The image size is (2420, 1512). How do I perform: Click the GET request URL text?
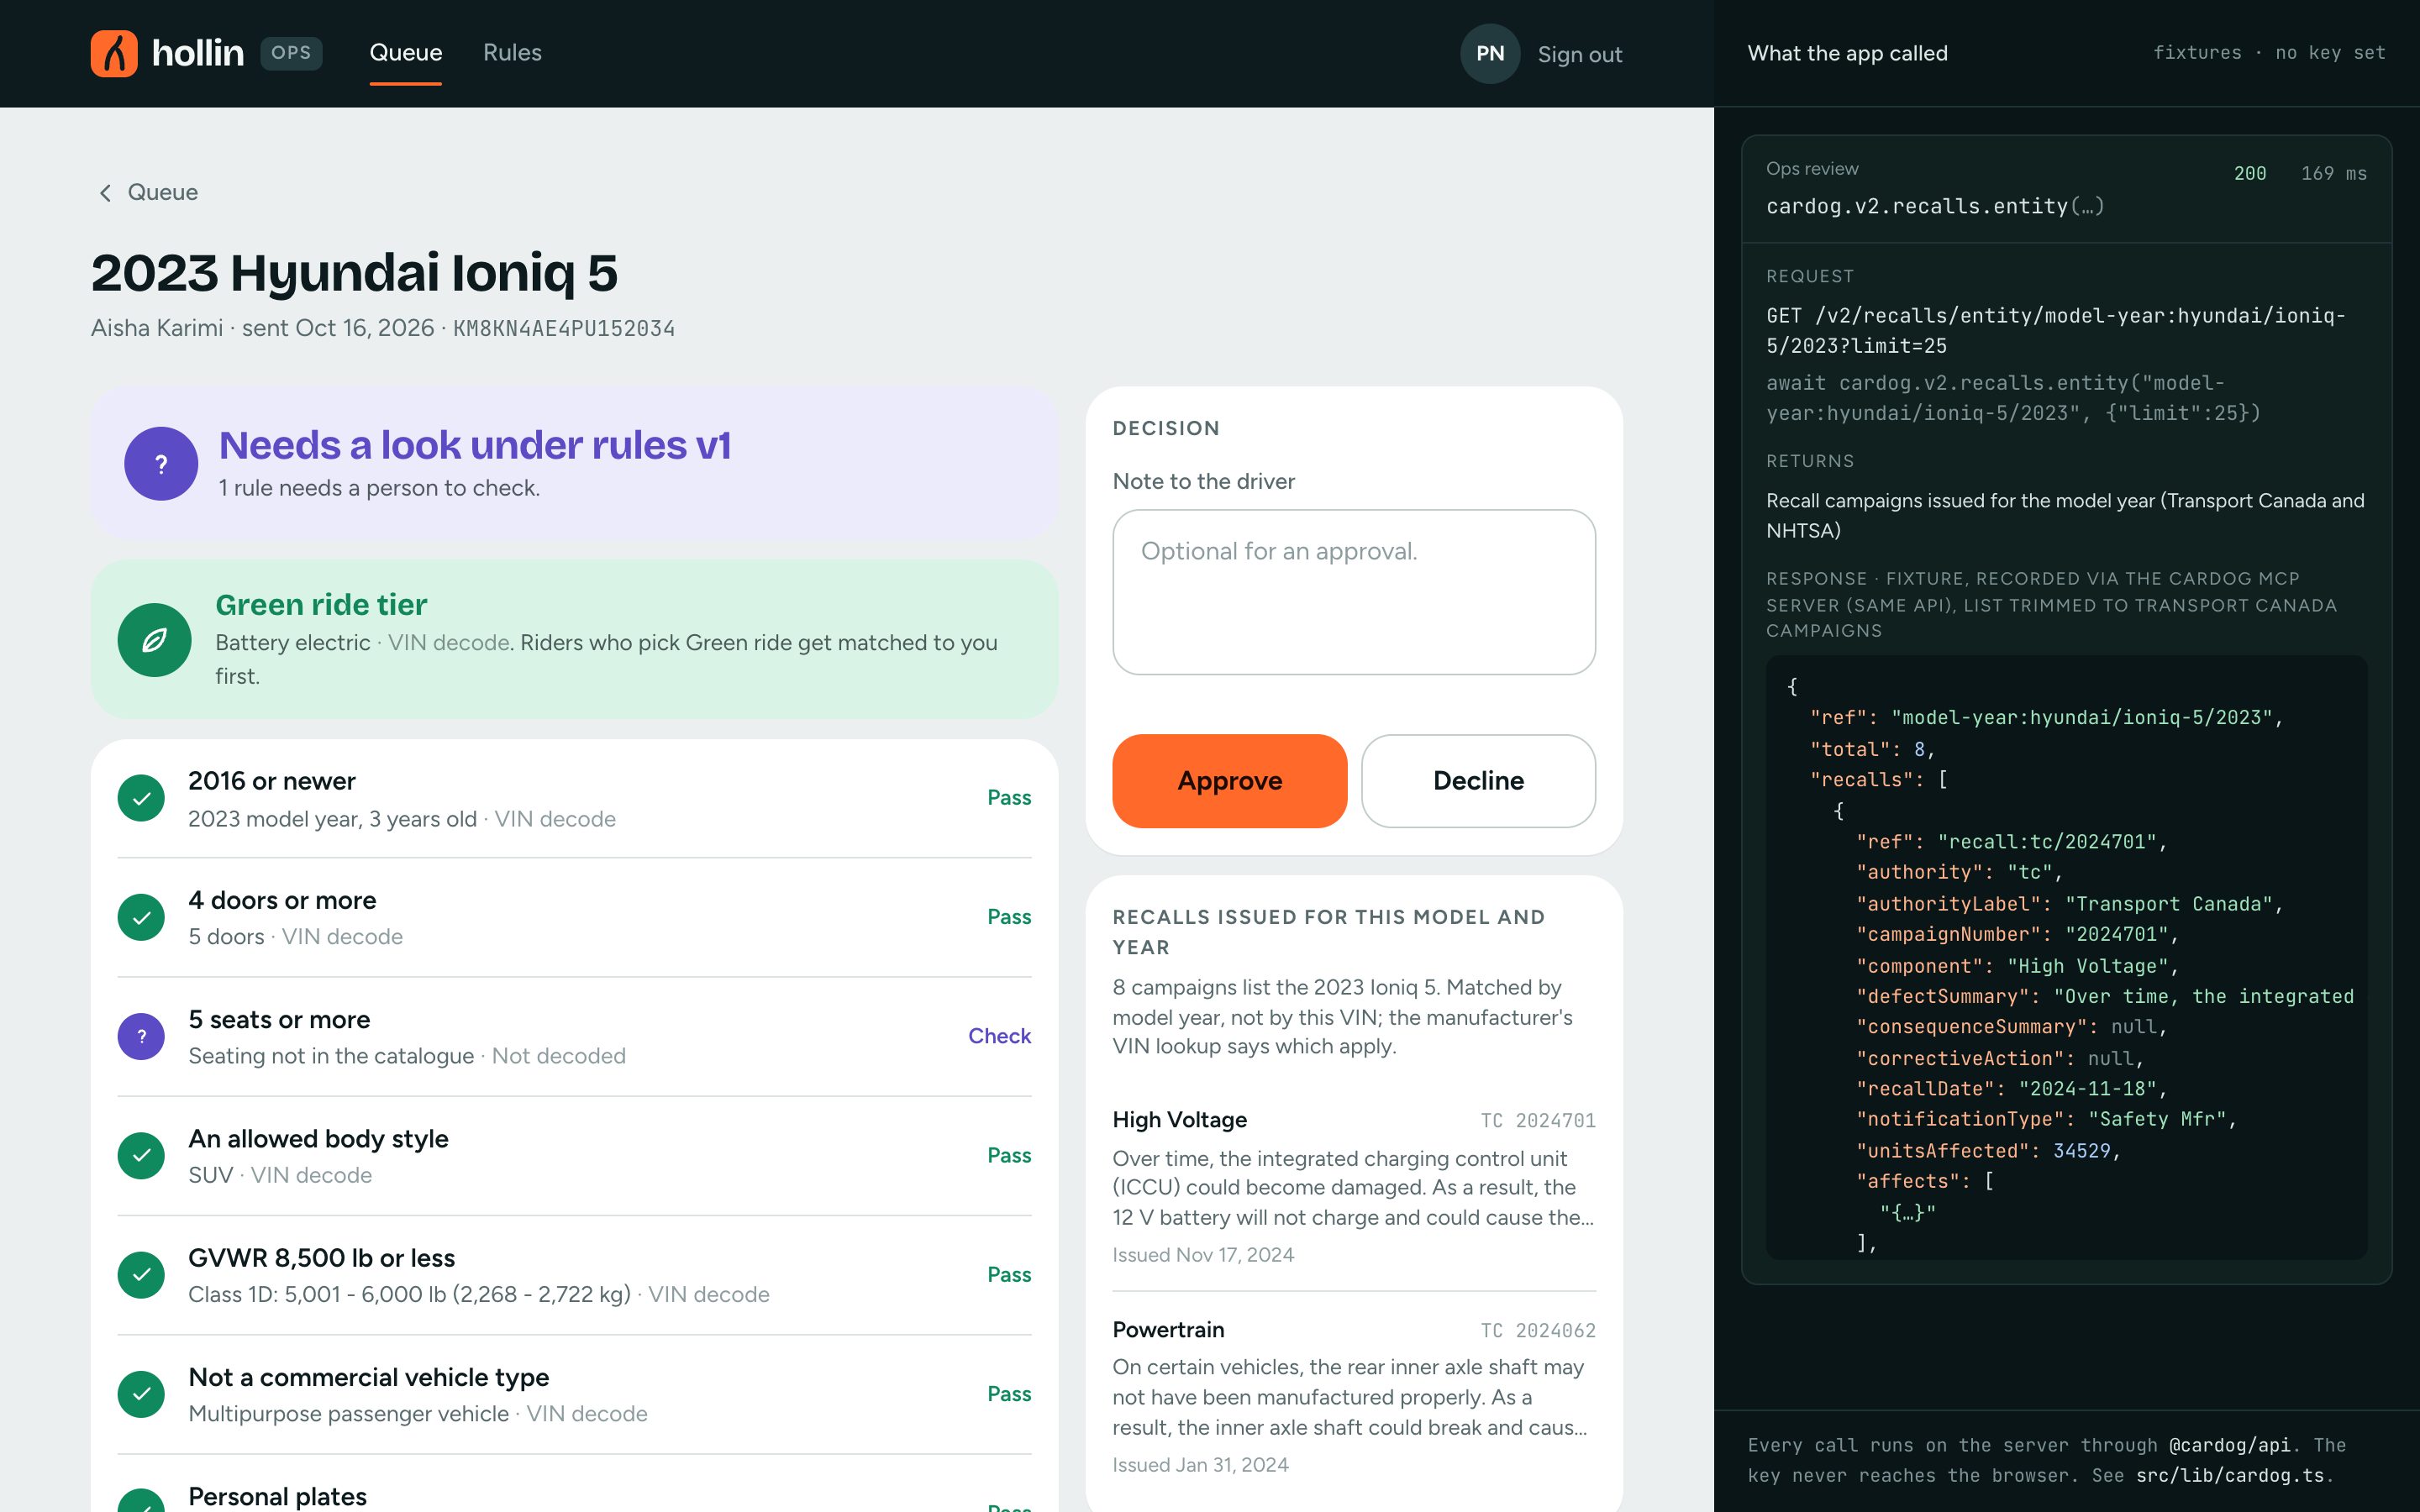[2055, 331]
